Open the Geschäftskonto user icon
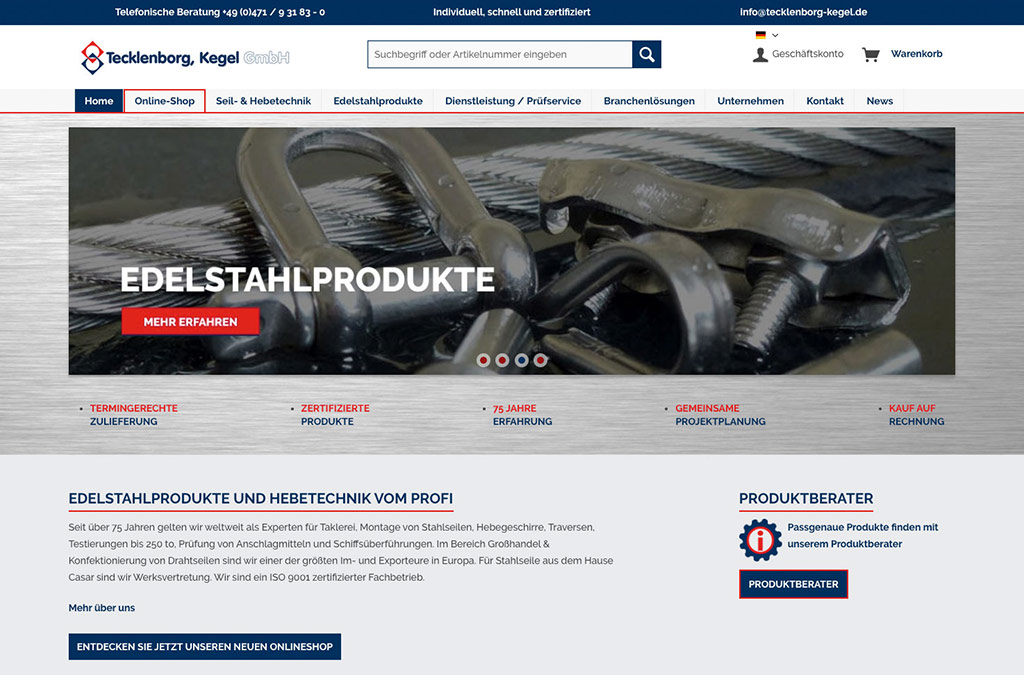 [x=760, y=54]
